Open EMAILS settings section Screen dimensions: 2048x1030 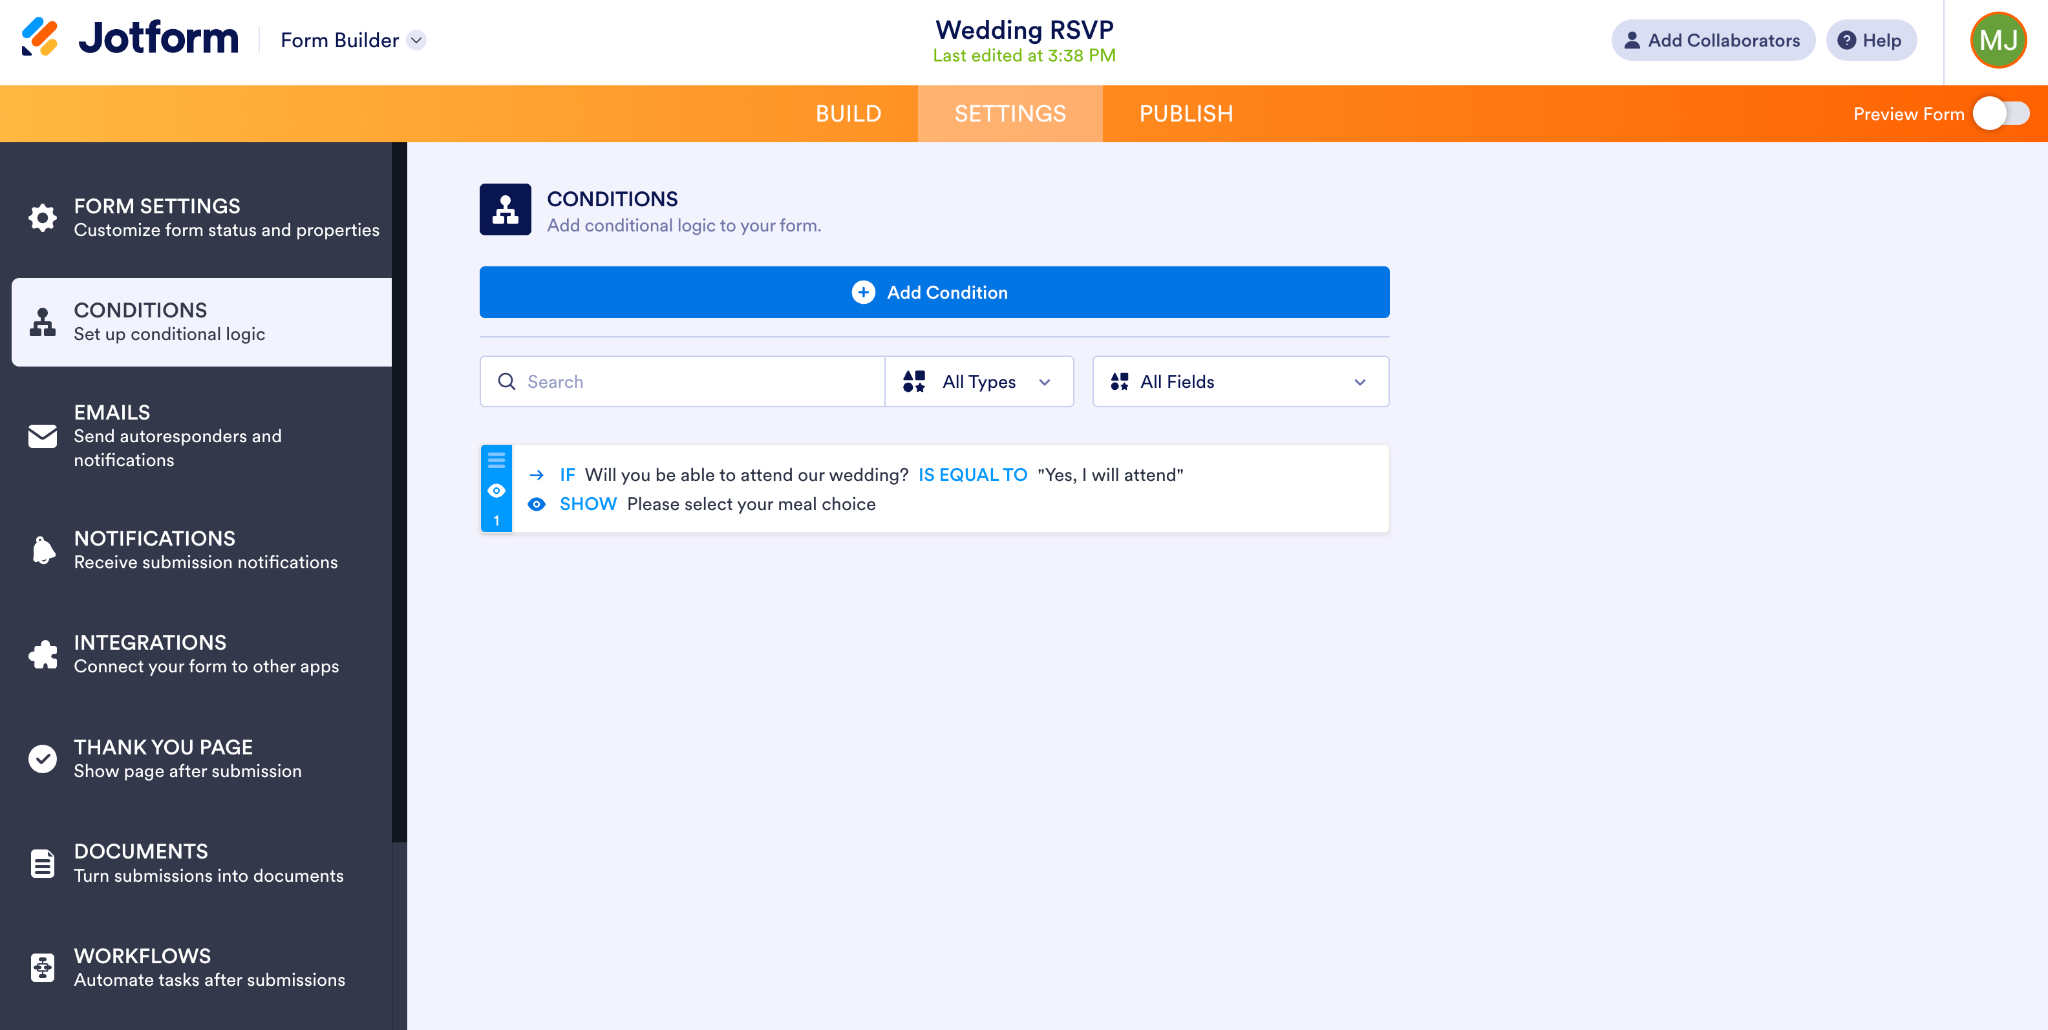point(202,436)
